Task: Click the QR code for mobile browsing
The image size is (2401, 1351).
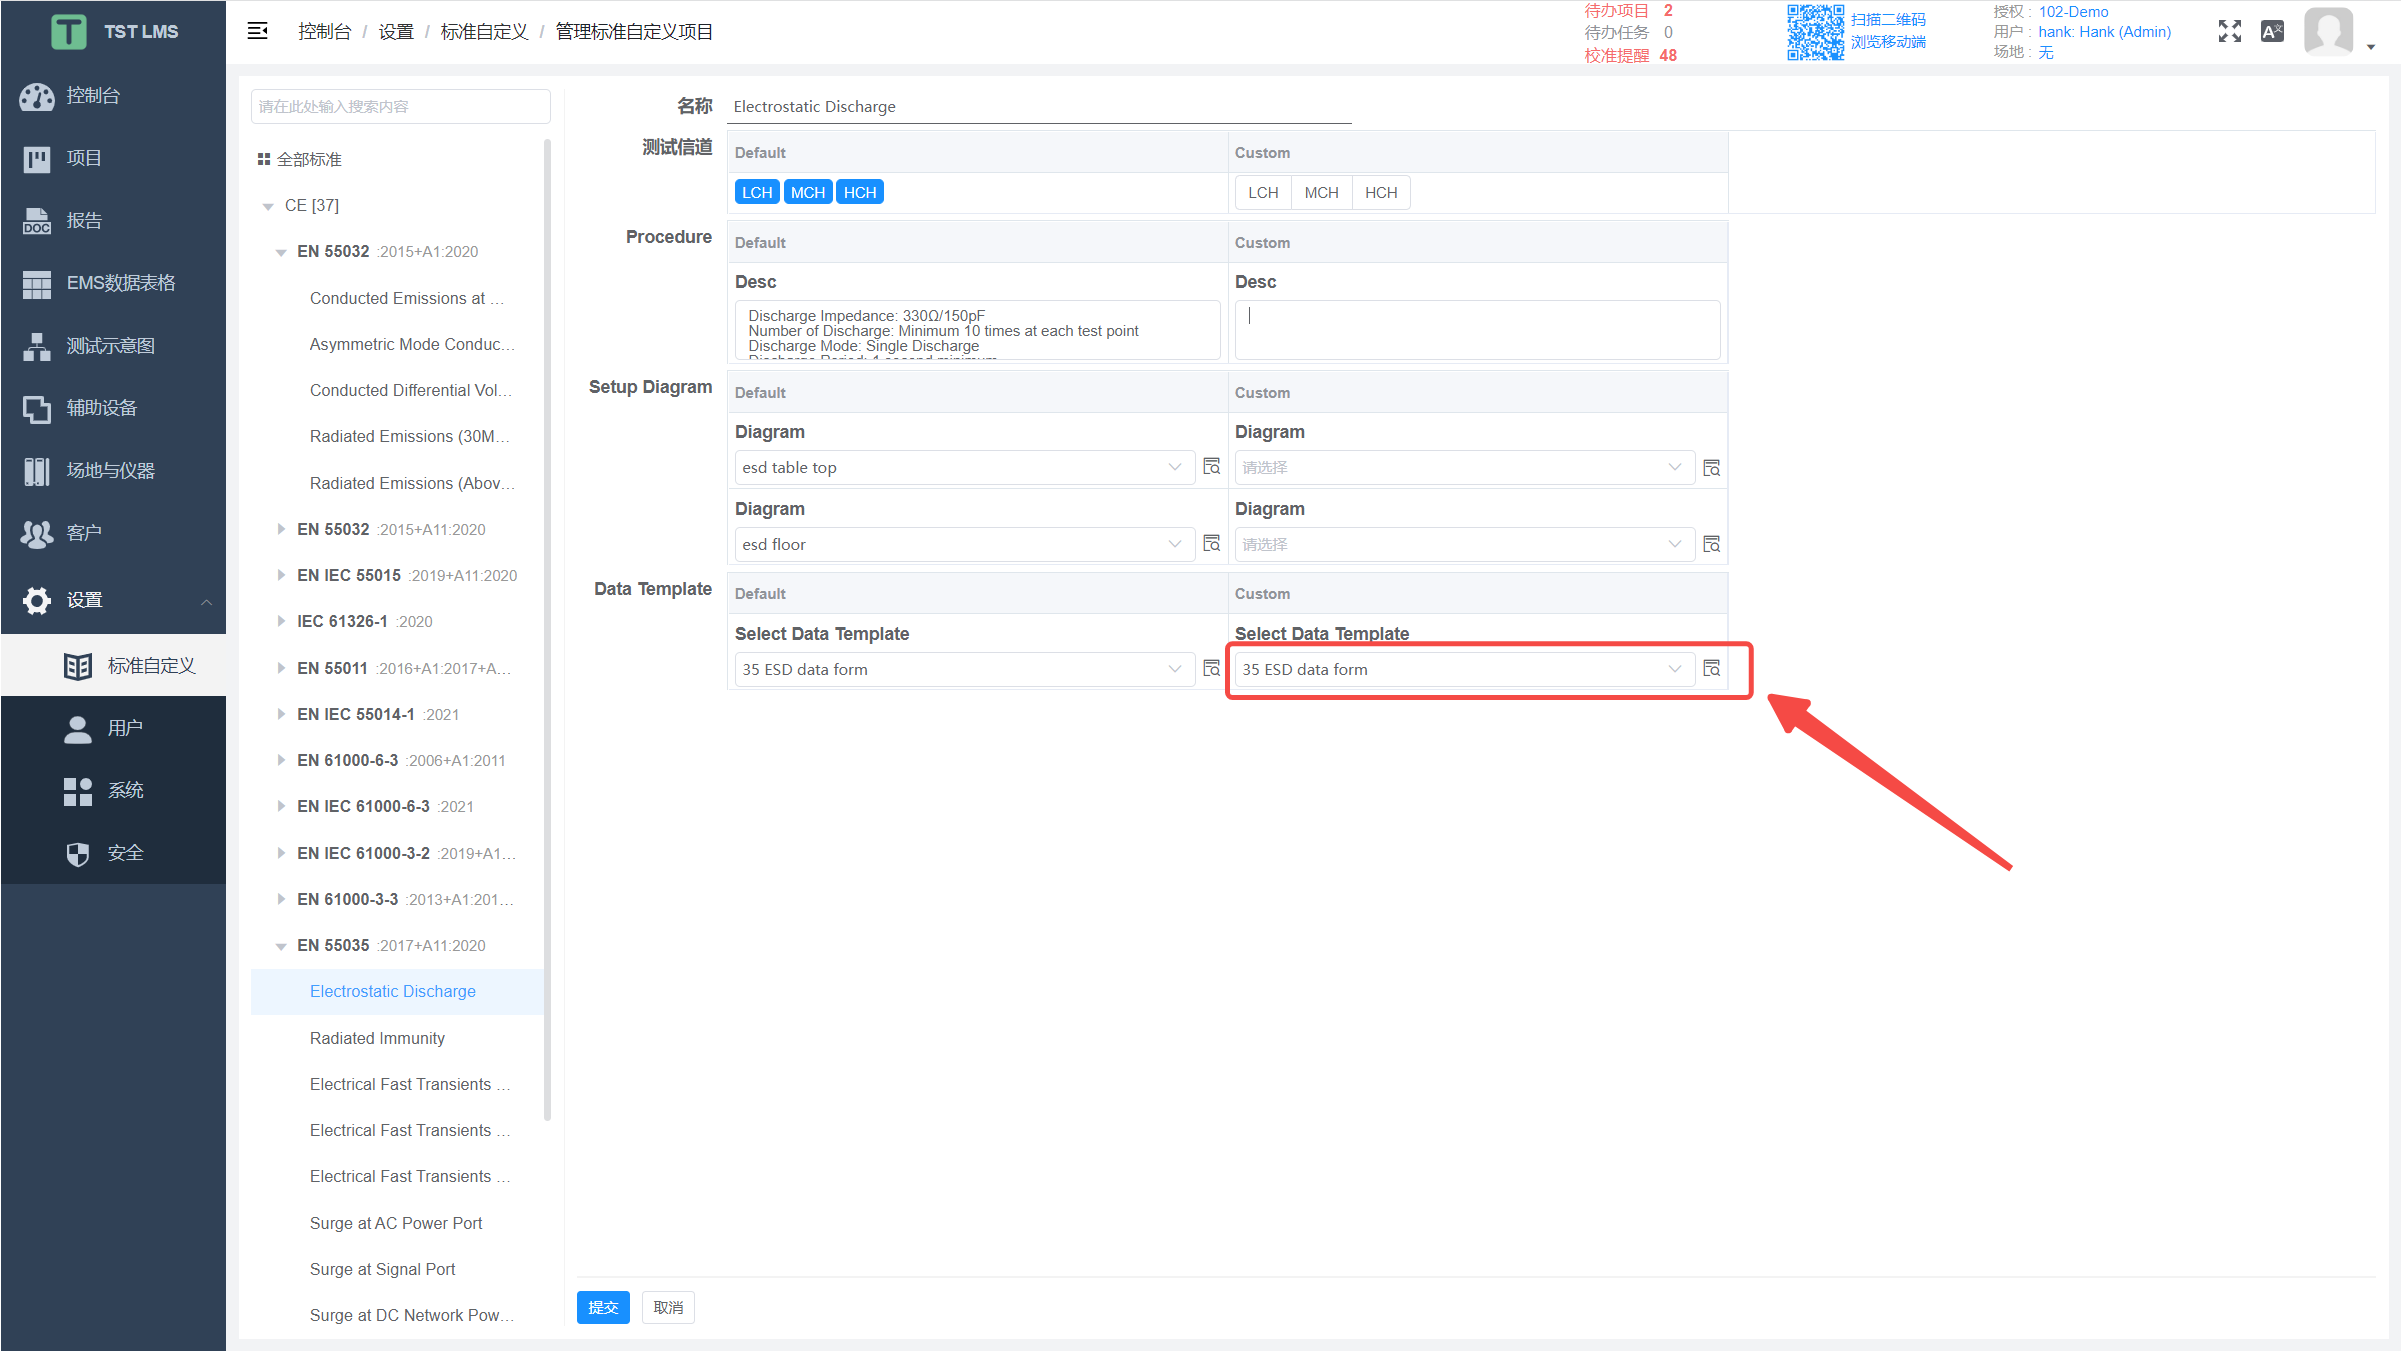Action: click(x=1815, y=32)
